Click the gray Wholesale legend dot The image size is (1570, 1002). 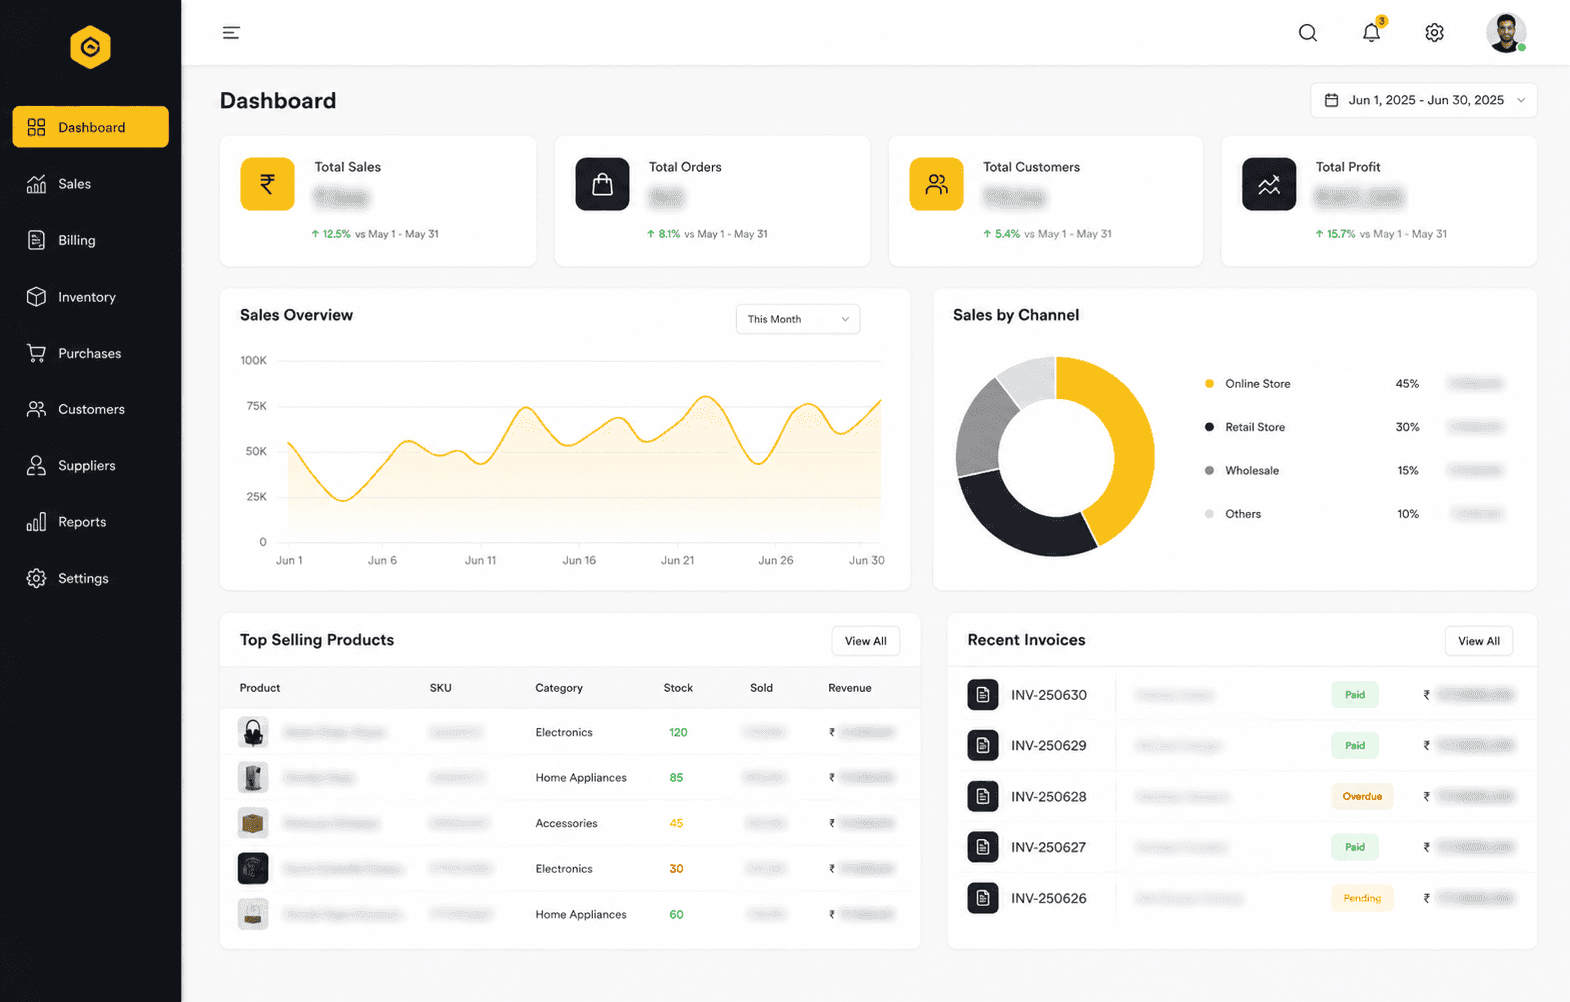click(x=1209, y=470)
